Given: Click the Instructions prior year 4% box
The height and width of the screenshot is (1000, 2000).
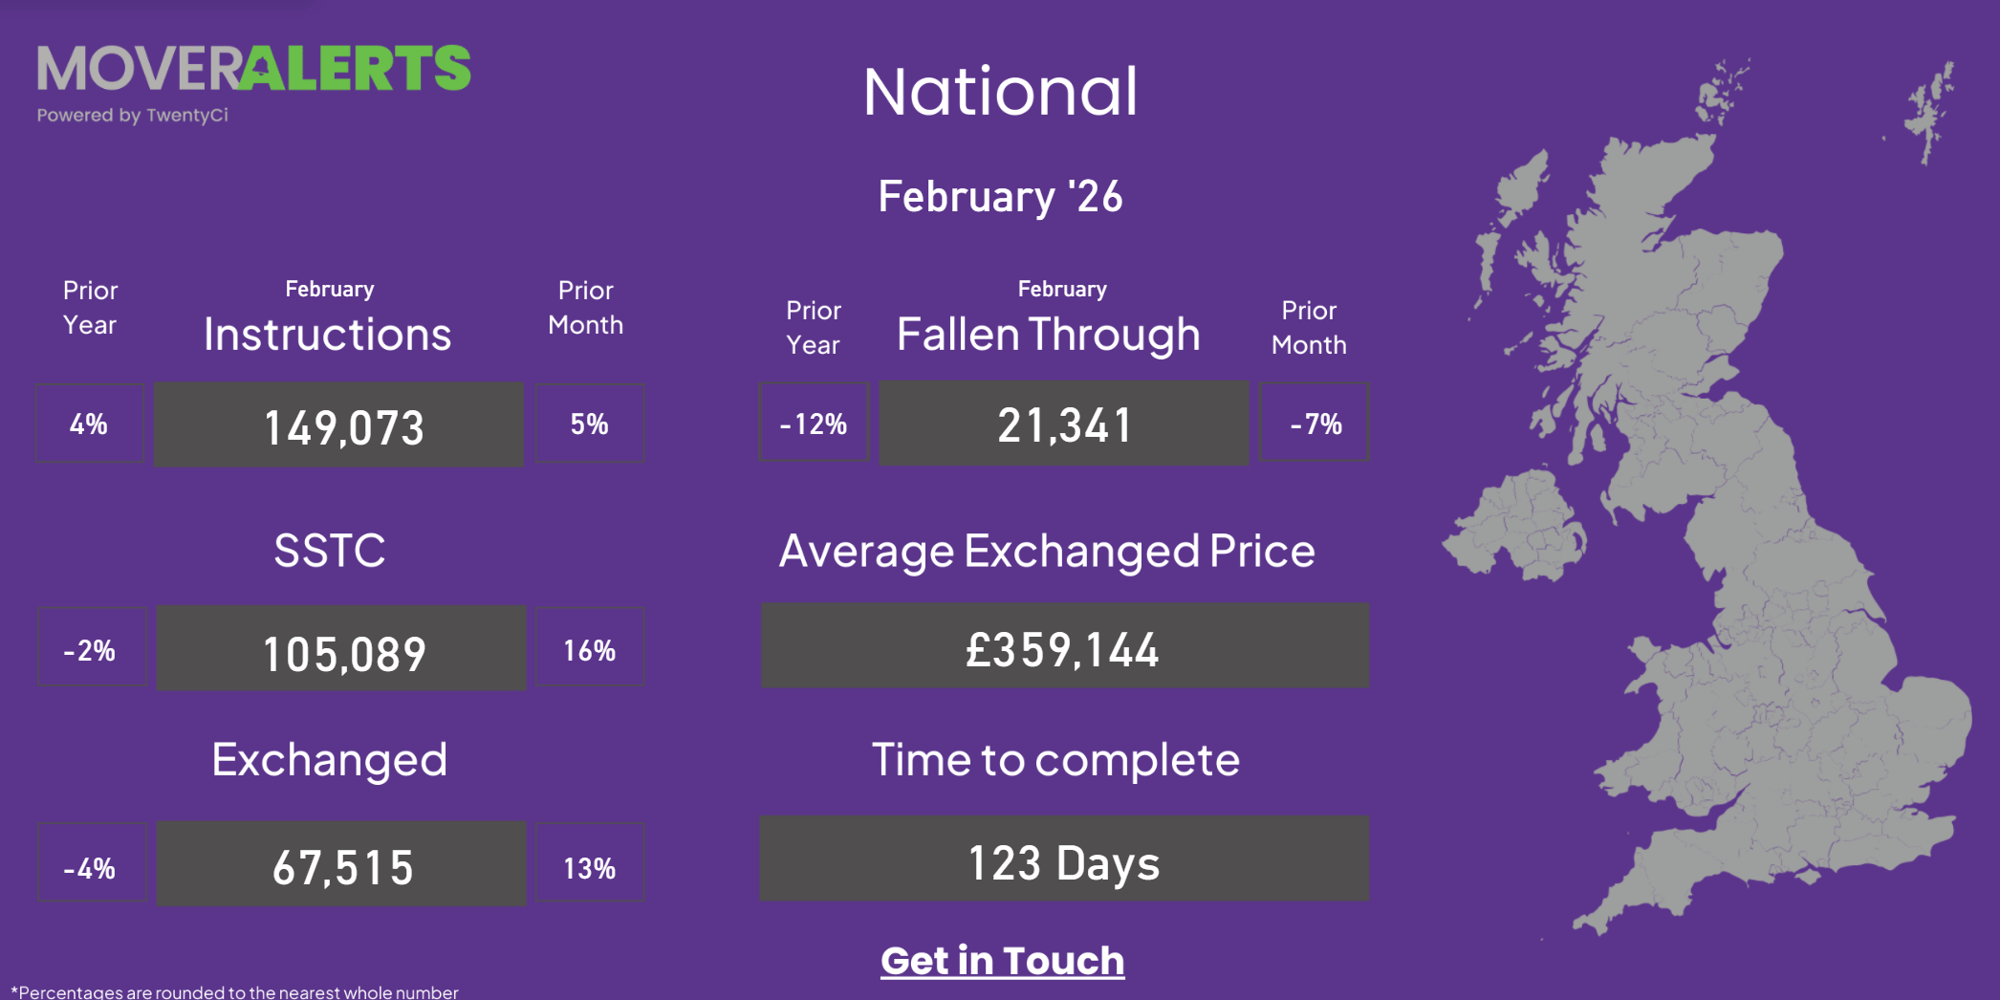Looking at the screenshot, I should point(90,424).
